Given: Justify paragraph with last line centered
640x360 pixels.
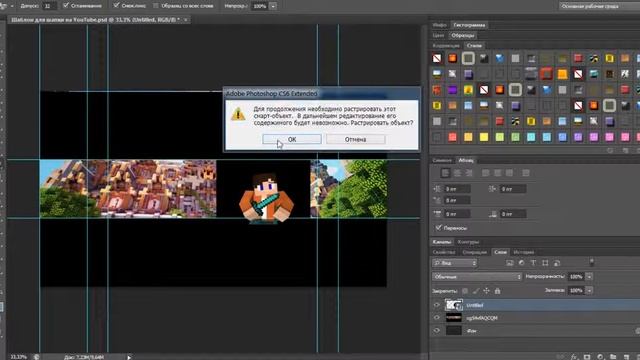Looking at the screenshot, I should point(498,173).
